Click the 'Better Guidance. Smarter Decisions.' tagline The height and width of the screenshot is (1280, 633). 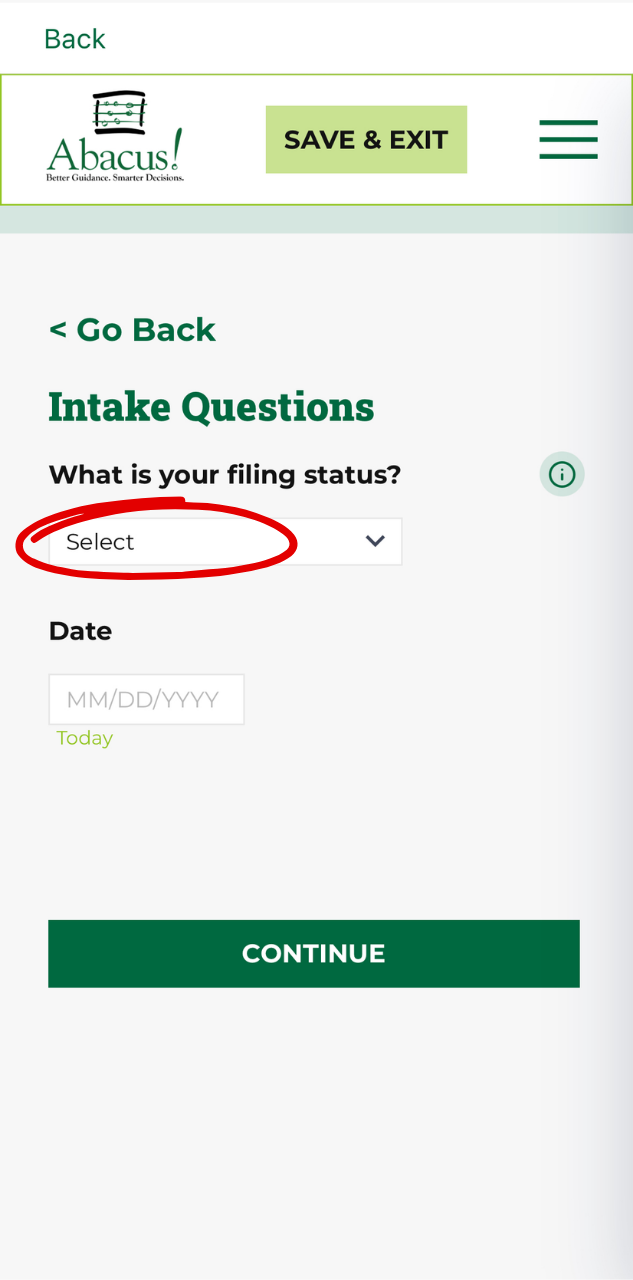click(115, 178)
